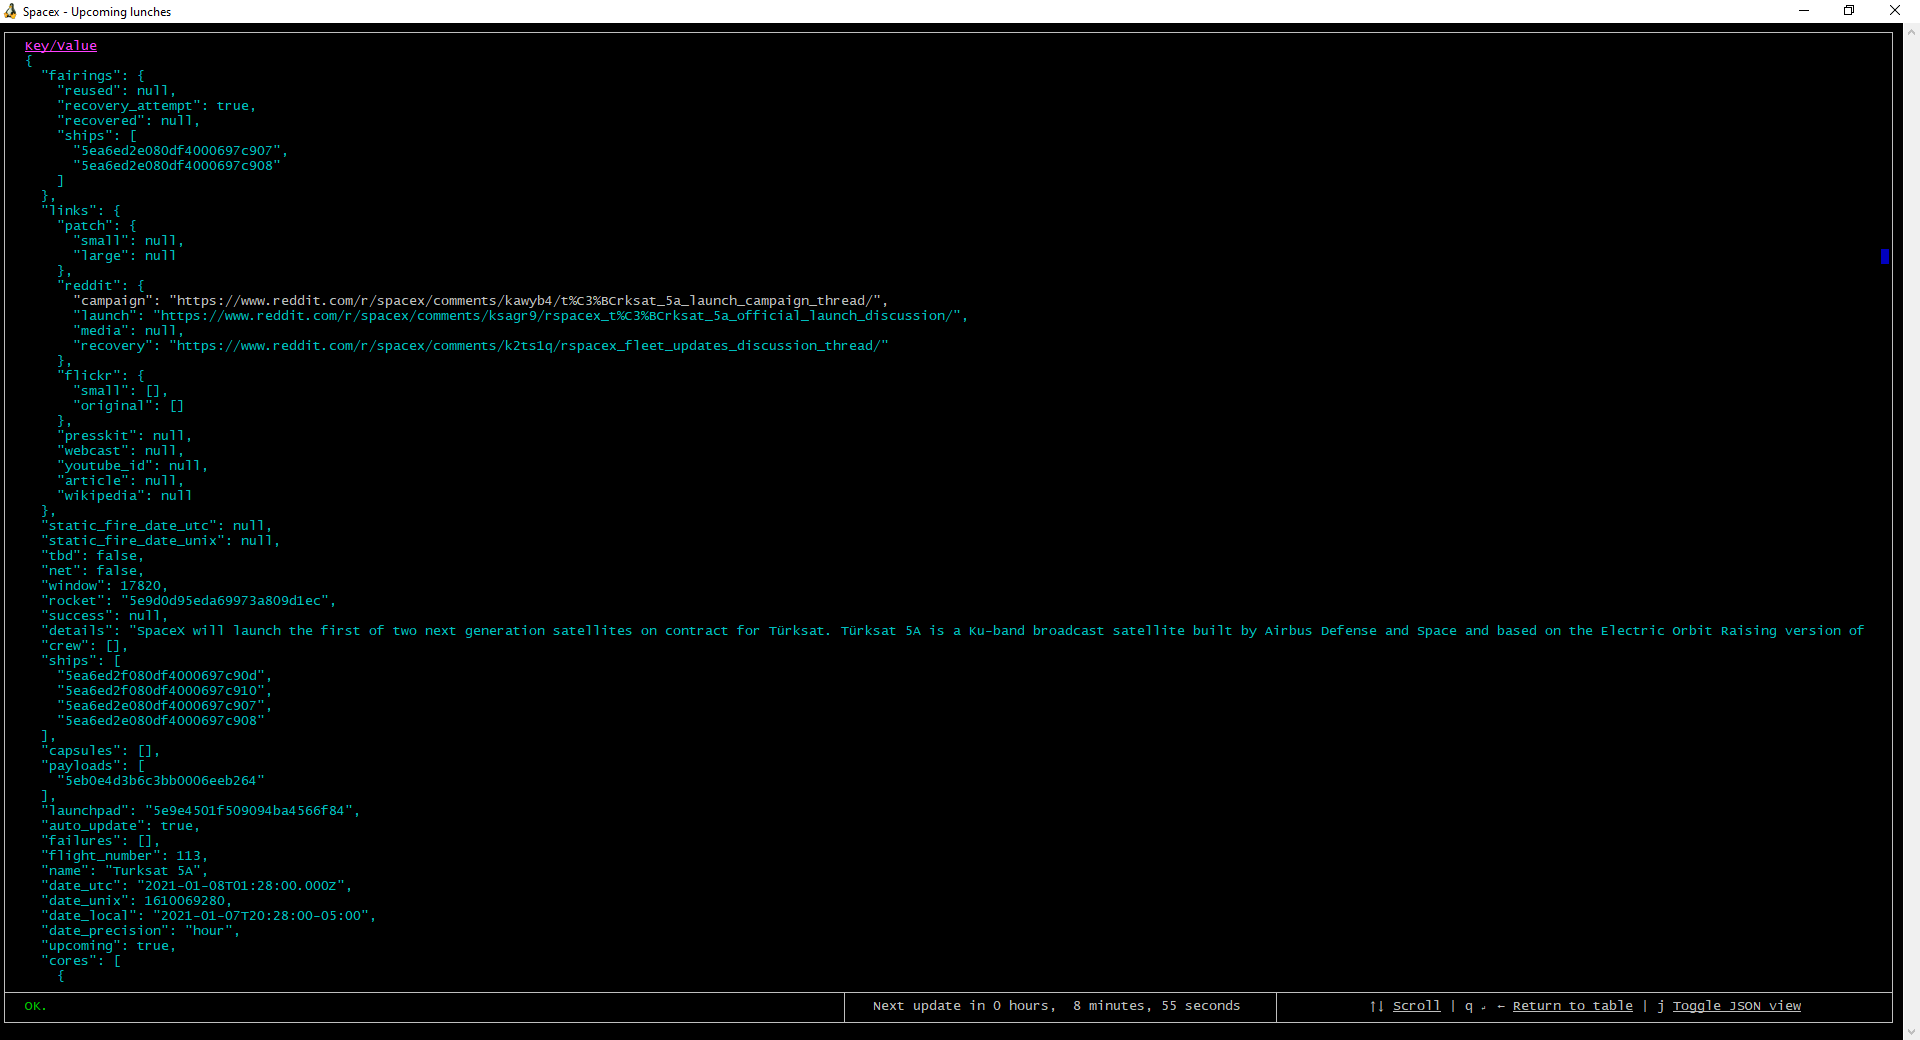1920x1040 pixels.
Task: Click the "name": "Turksat 5A" line
Action: pyautogui.click(x=124, y=871)
